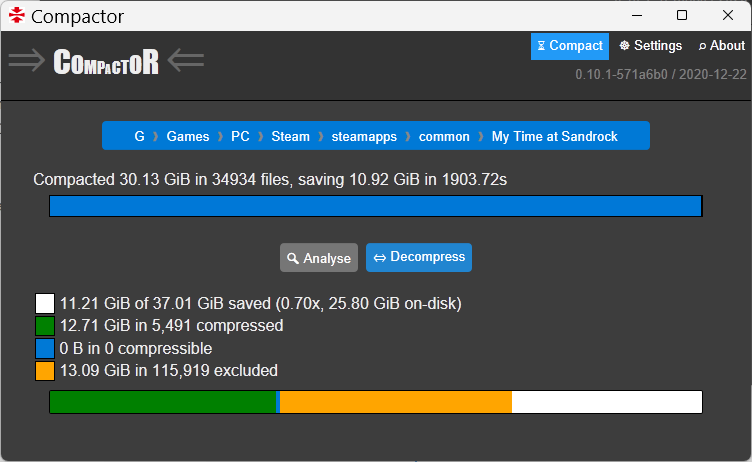Click the orange segment of the usage bar

pyautogui.click(x=395, y=402)
